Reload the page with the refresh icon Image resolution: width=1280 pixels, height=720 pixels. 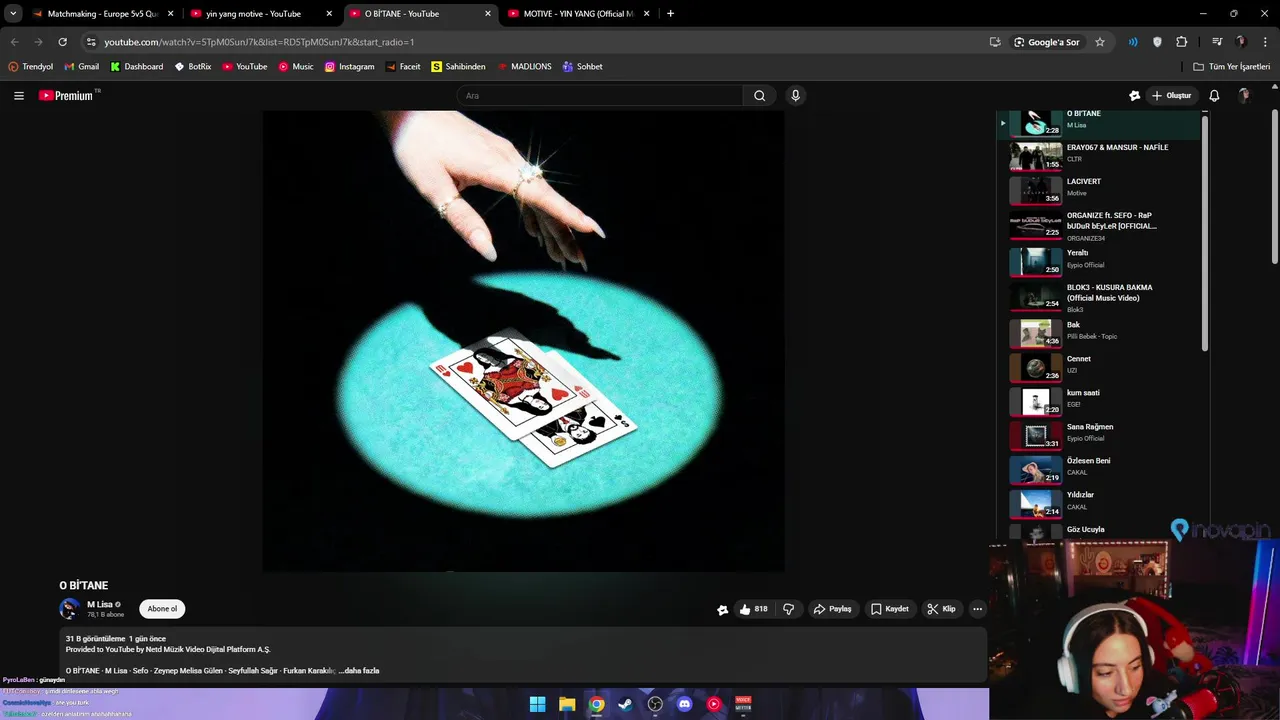62,42
